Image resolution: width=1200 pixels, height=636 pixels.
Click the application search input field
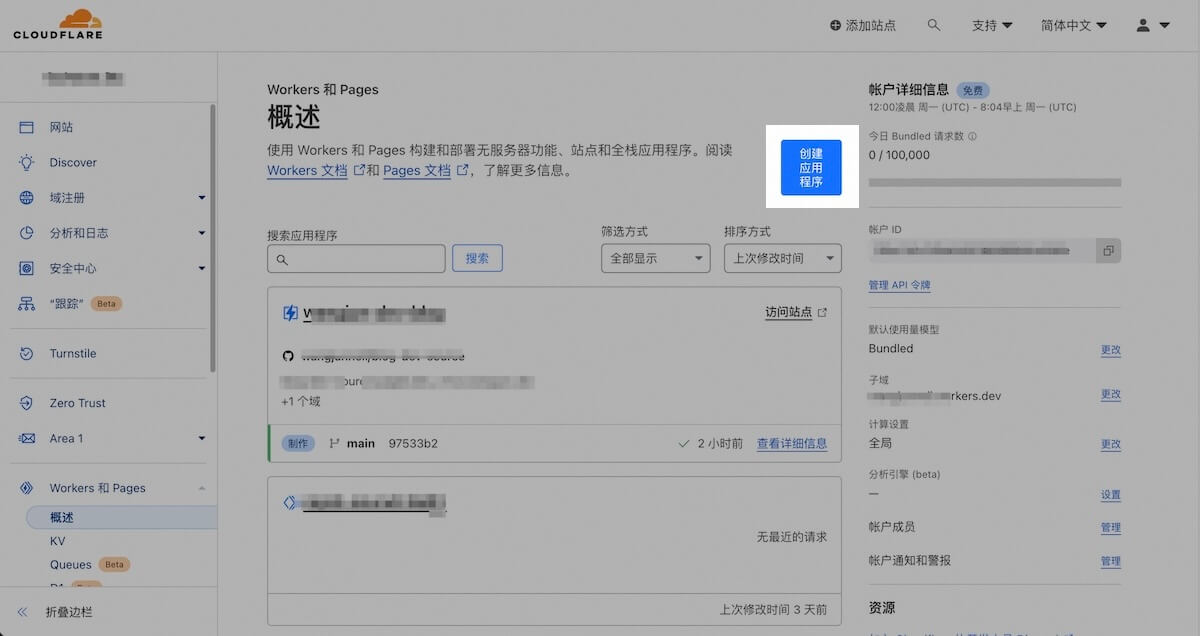pos(356,258)
